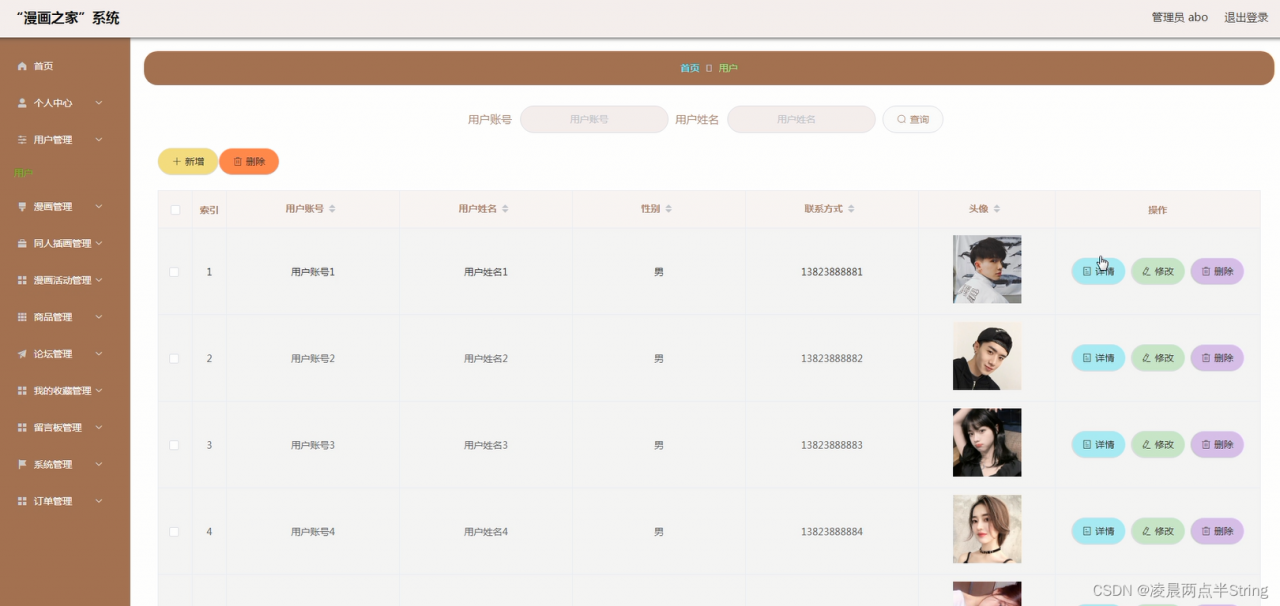The height and width of the screenshot is (606, 1280).
Task: Click the flag icon beside 系统管理
Action: (22, 465)
